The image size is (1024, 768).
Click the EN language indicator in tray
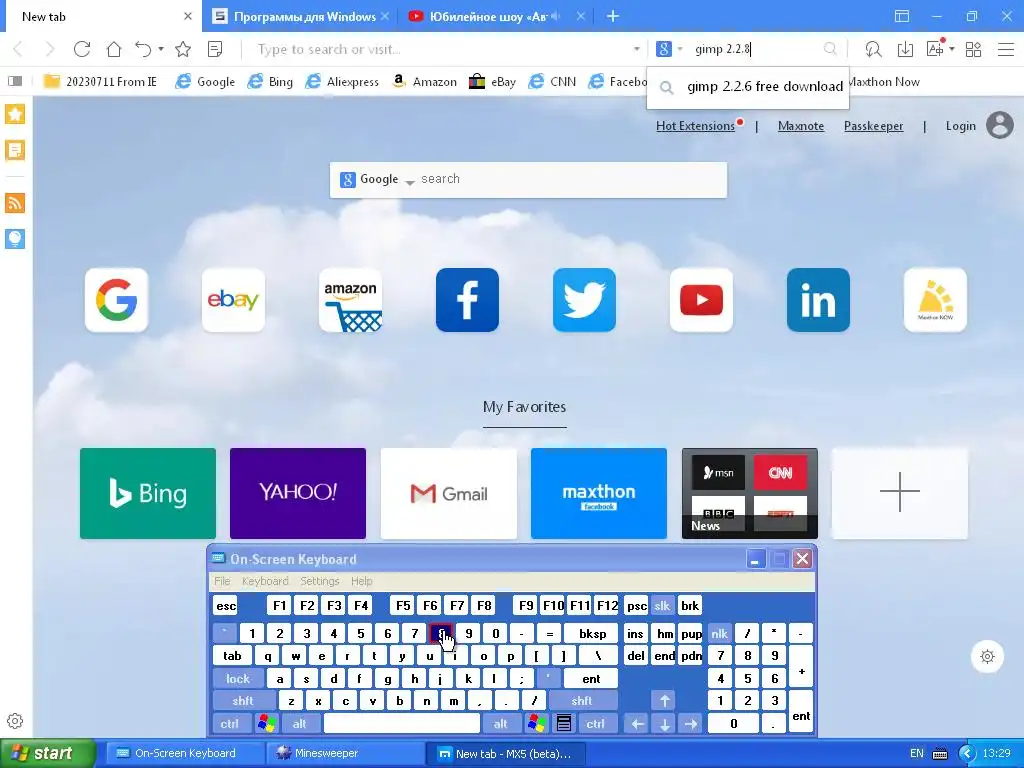[x=917, y=753]
